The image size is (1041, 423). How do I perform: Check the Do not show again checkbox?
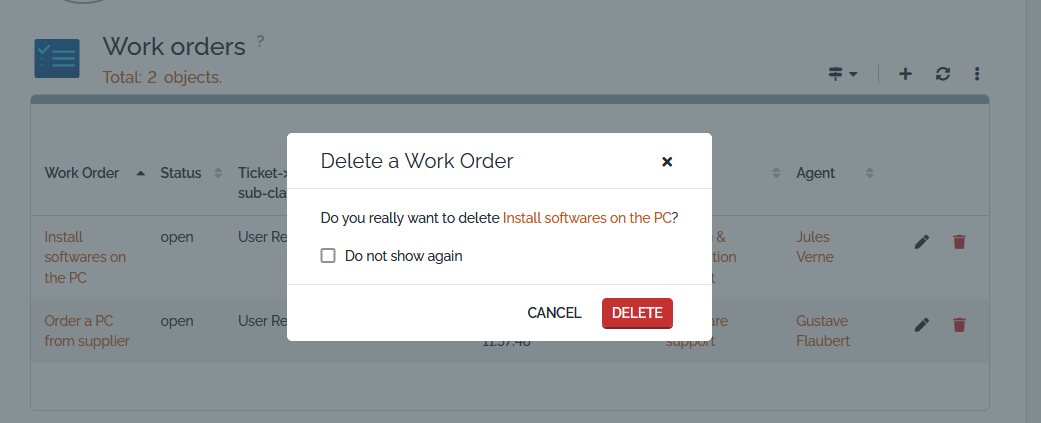pyautogui.click(x=328, y=256)
